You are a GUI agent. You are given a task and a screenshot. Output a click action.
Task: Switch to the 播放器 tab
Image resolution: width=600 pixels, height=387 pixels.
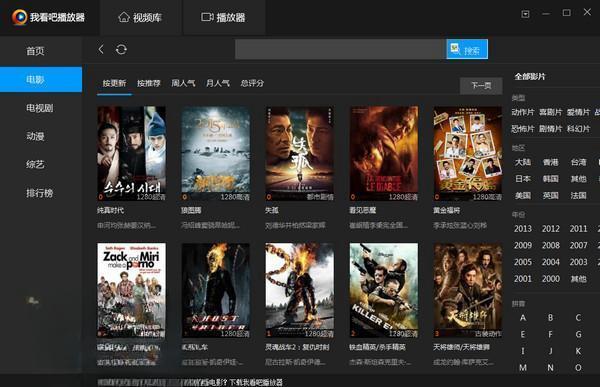click(x=223, y=18)
